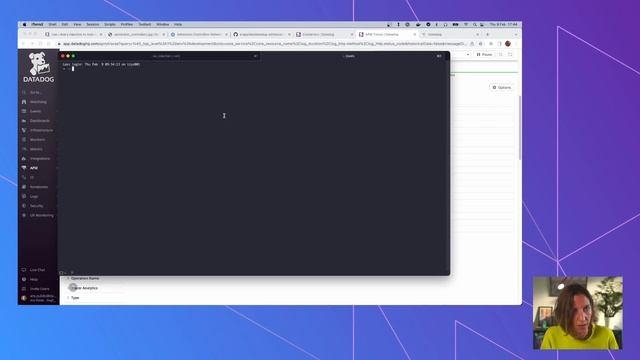
Task: Open the iTerm2 application menu
Action: (37, 24)
